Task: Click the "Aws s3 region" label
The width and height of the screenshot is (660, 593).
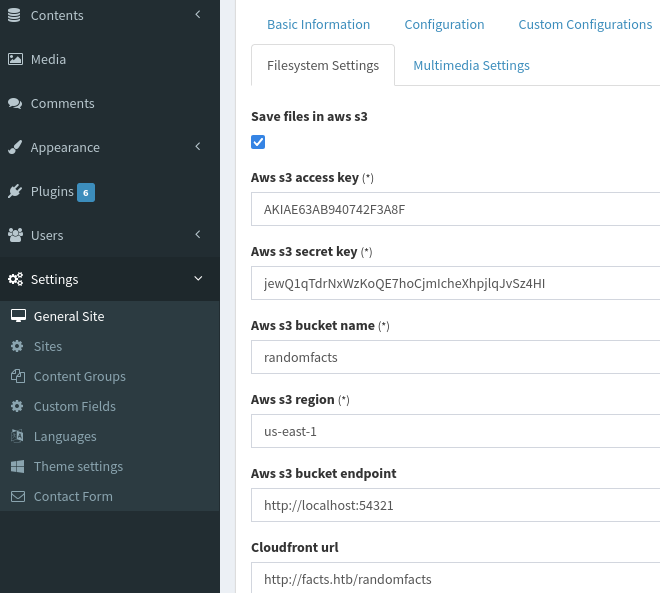Action: [x=293, y=400]
